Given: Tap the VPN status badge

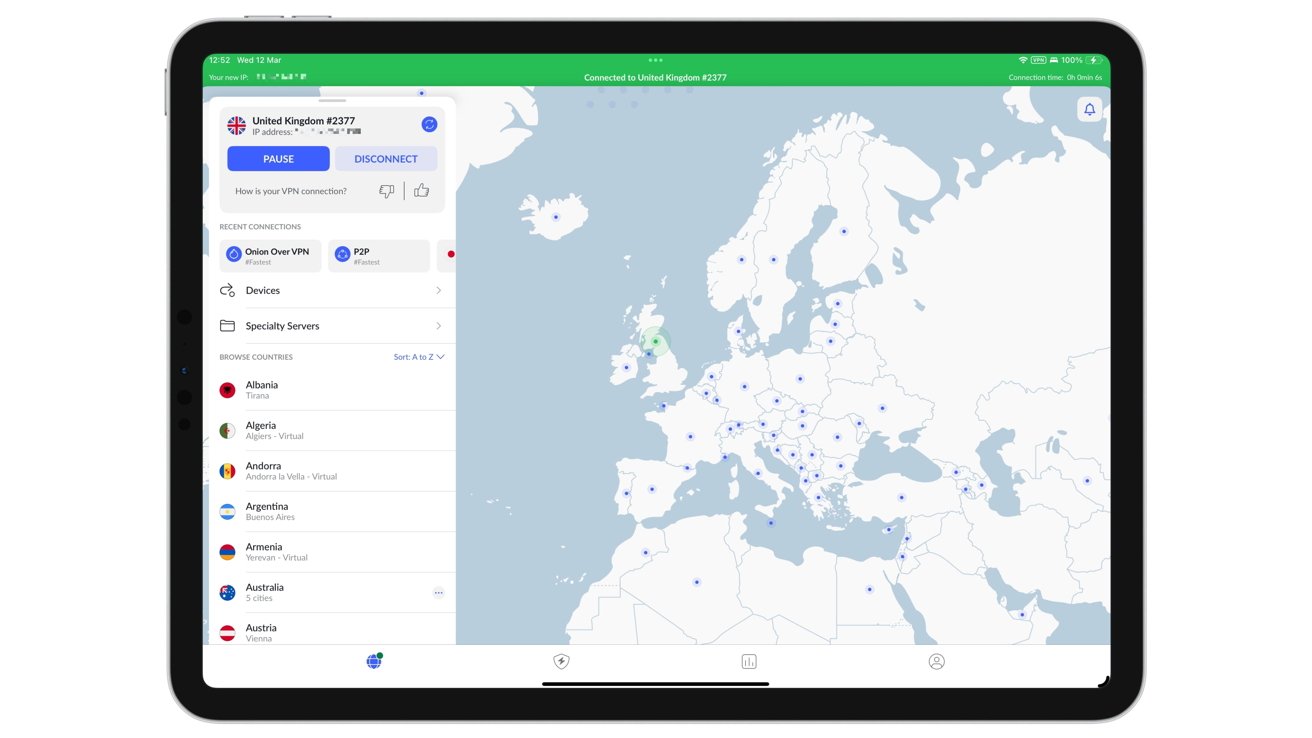Looking at the screenshot, I should pos(1038,60).
